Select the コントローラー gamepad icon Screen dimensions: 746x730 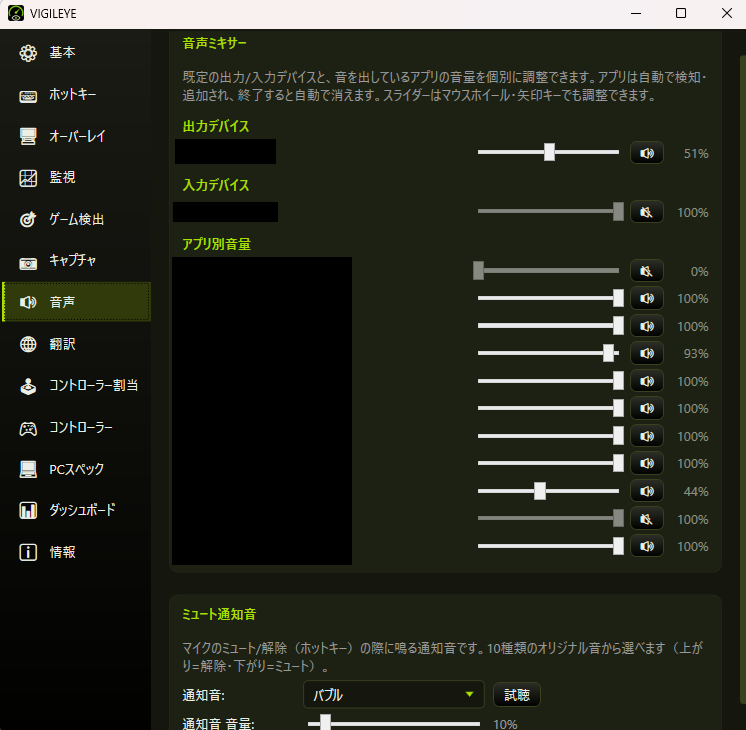click(28, 428)
